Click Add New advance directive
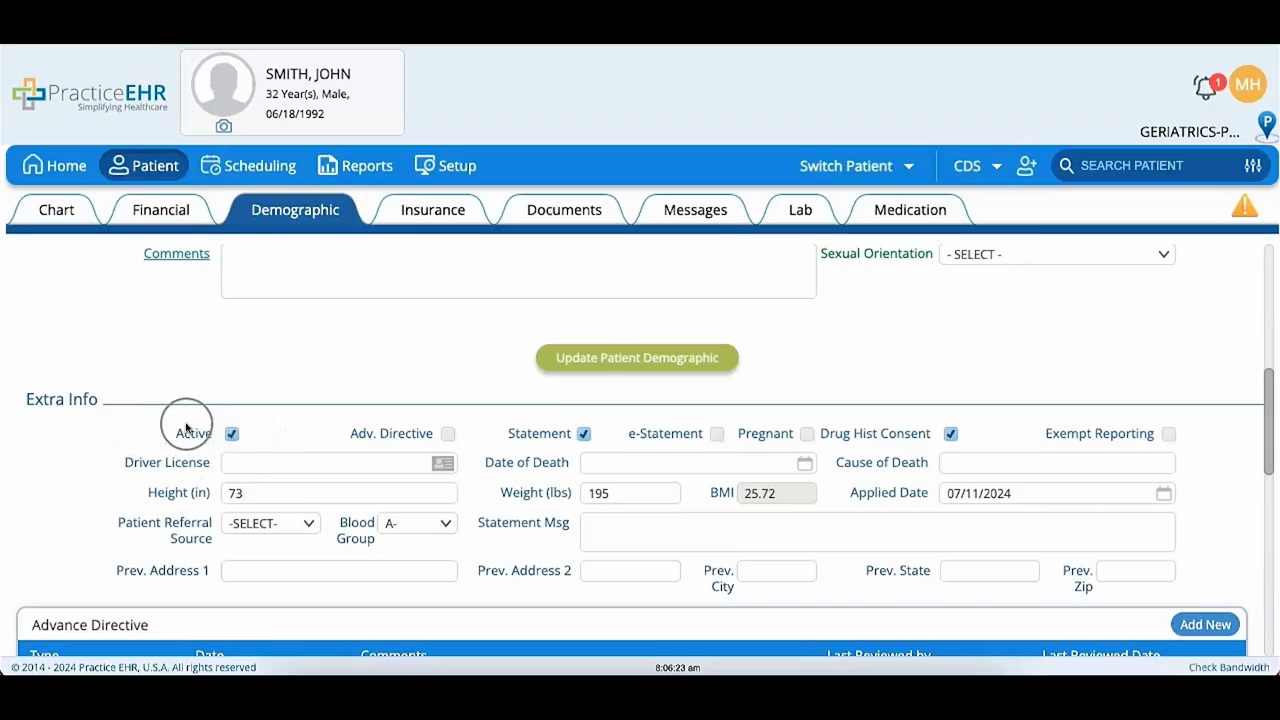This screenshot has height=720, width=1280. tap(1205, 625)
